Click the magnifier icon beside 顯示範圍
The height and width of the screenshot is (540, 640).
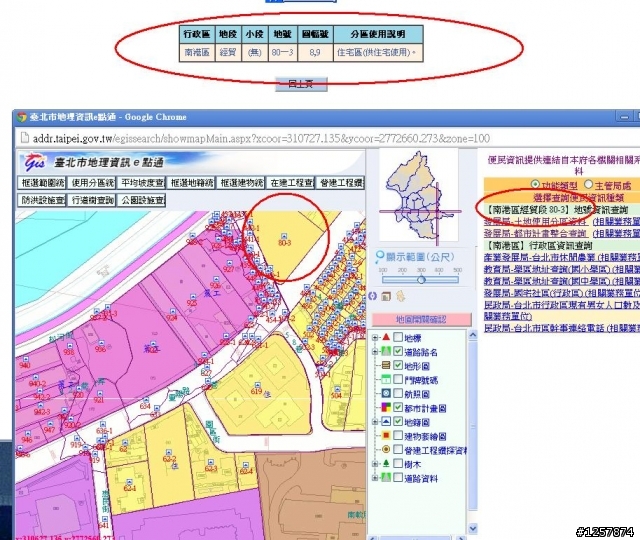[380, 257]
